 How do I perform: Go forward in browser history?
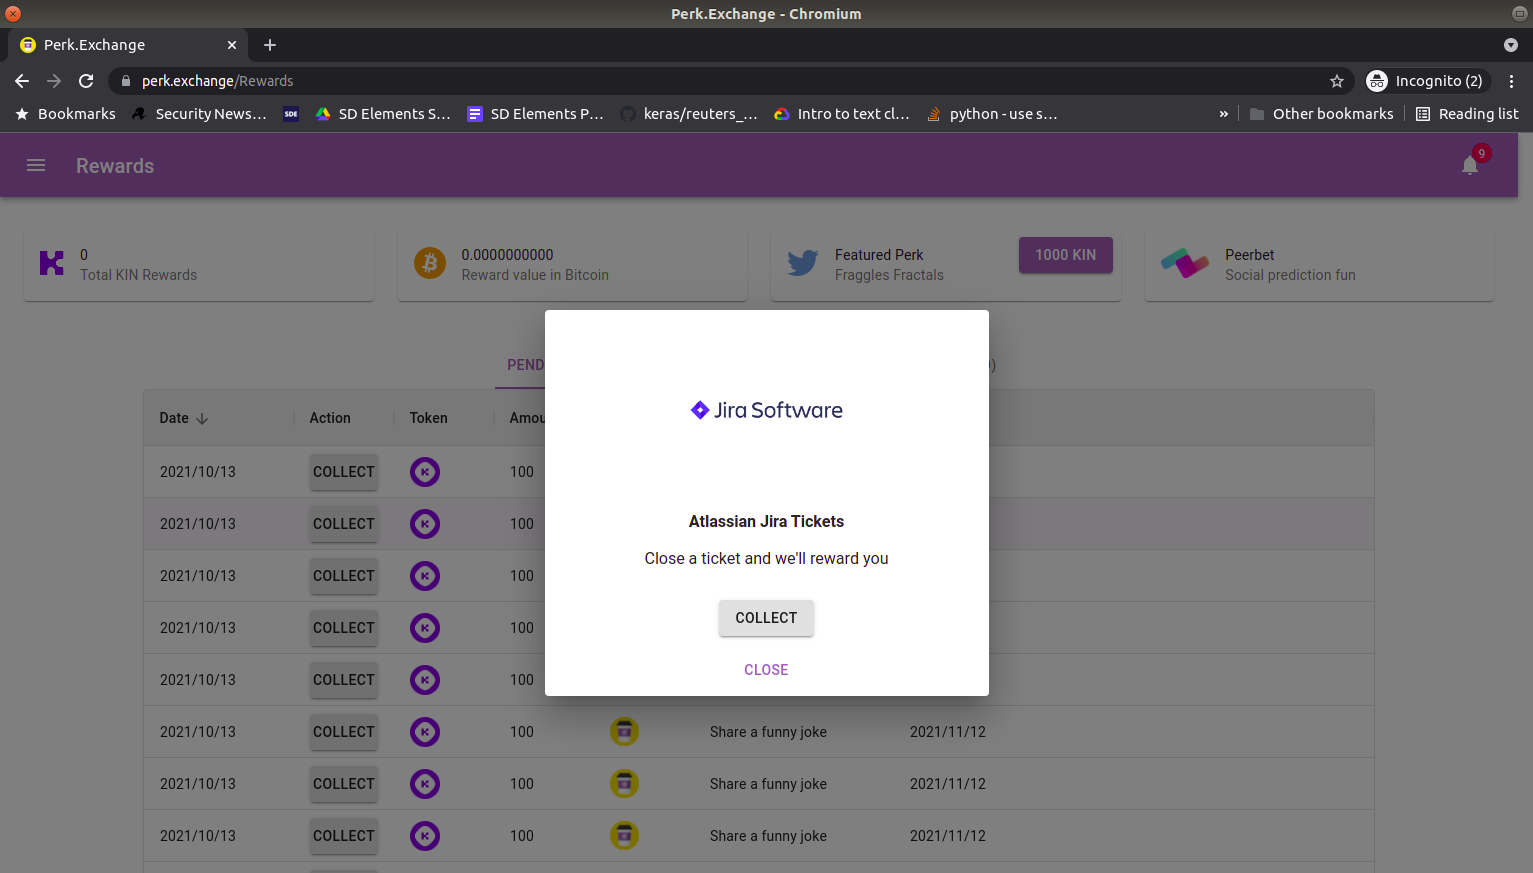point(54,81)
